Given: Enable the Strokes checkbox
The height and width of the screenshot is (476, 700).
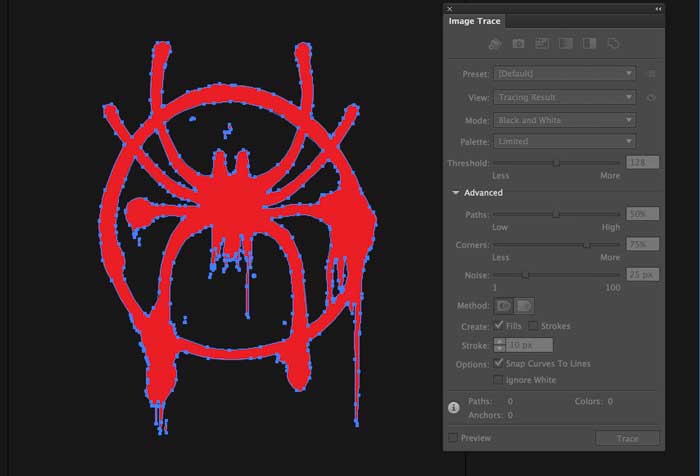Looking at the screenshot, I should [533, 326].
